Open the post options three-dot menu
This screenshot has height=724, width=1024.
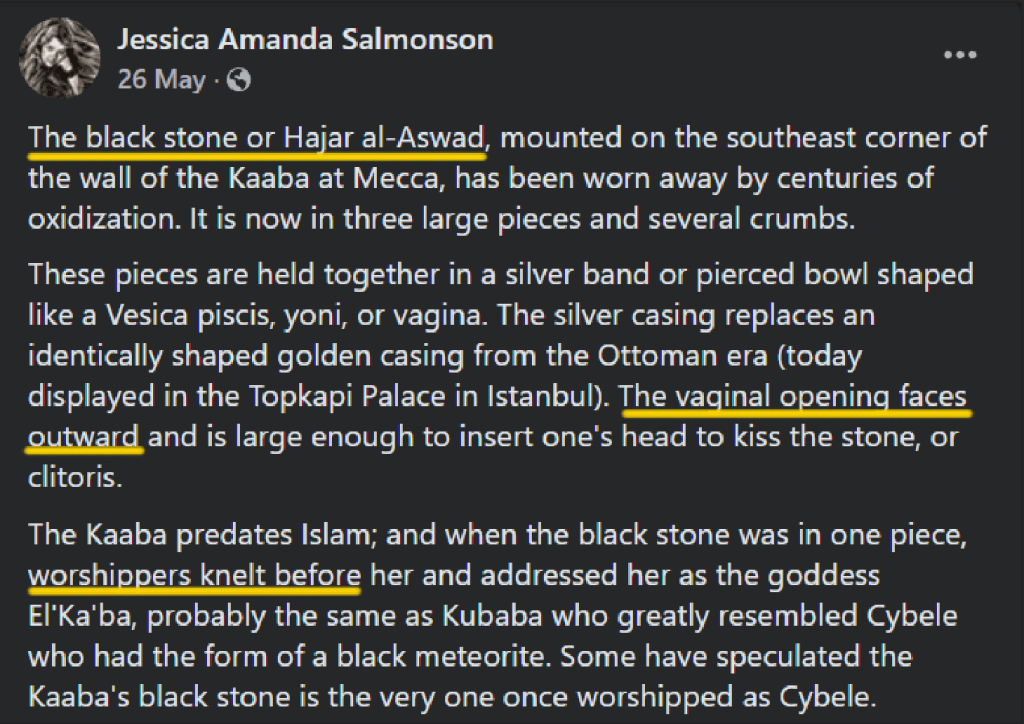[959, 54]
